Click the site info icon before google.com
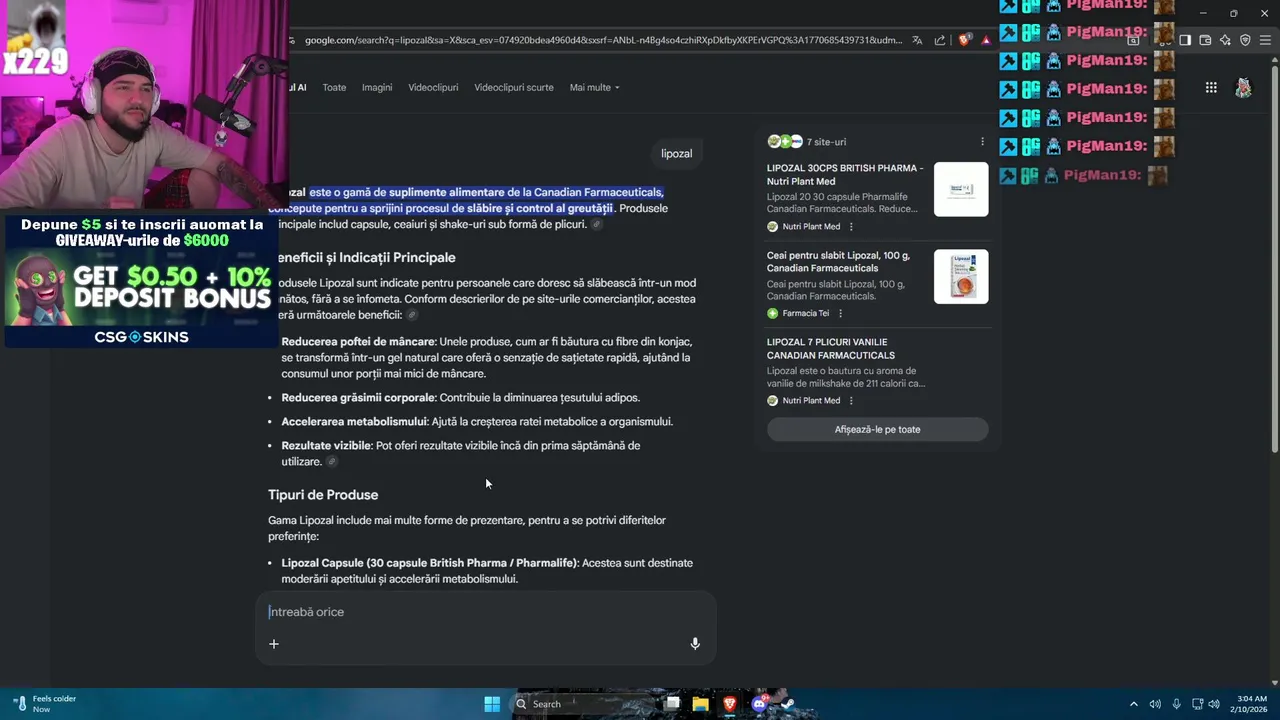The width and height of the screenshot is (1280, 720). pos(292,40)
